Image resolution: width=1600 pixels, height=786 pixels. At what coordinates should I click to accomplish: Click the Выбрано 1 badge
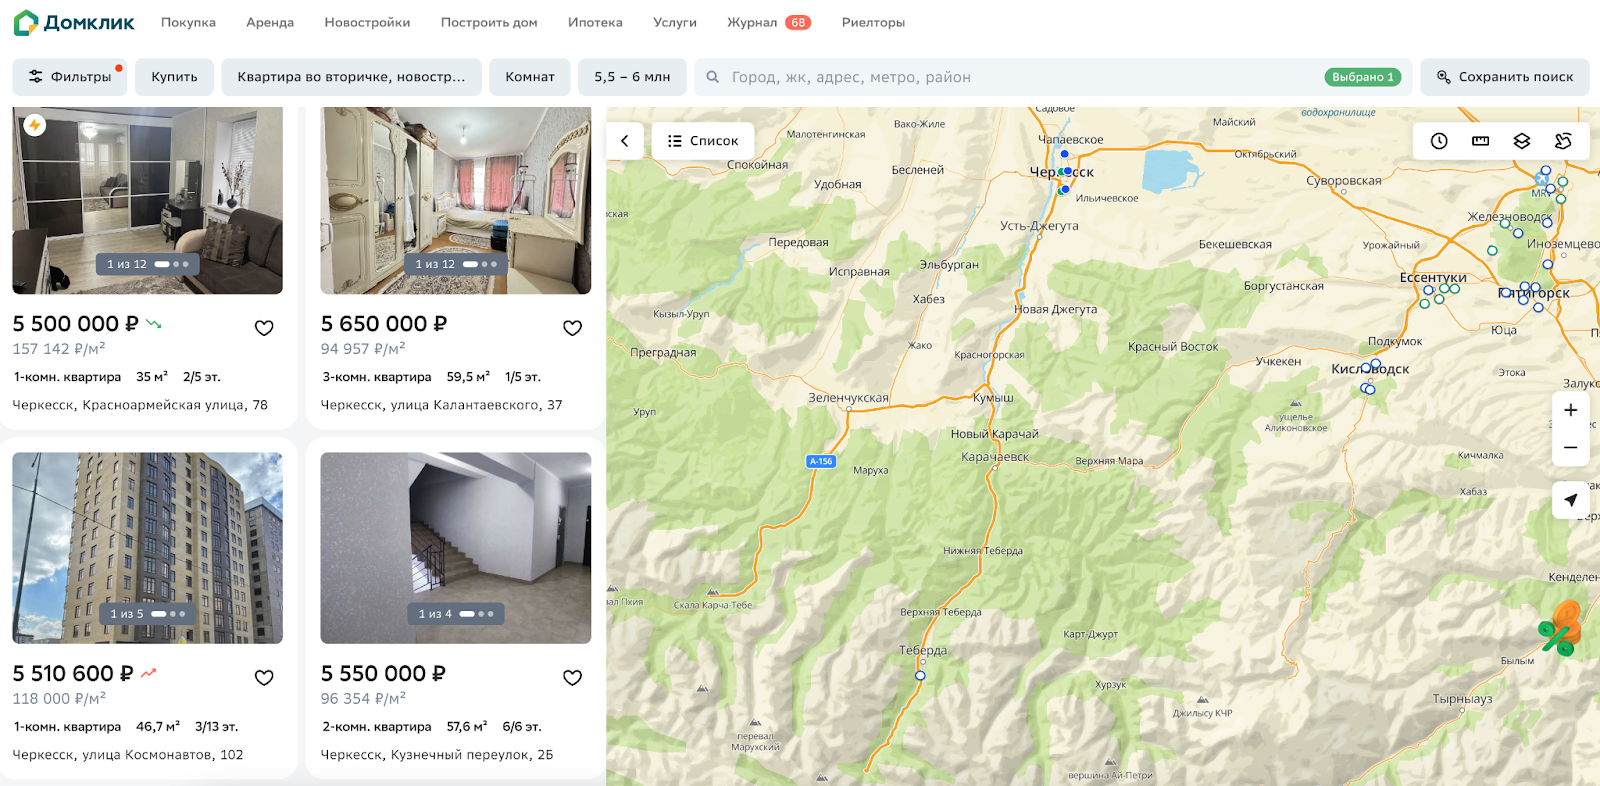pos(1362,77)
